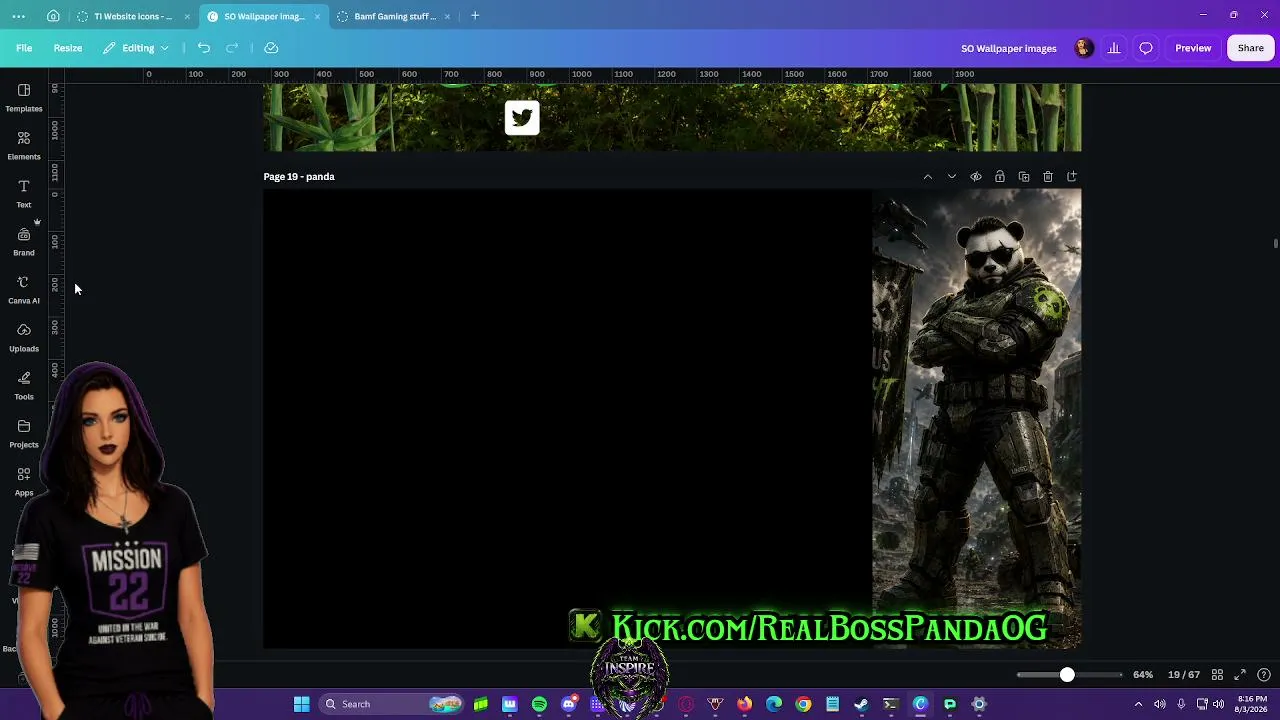Screen dimensions: 1280x720
Task: Open the Templates panel in the sidebar
Action: coord(24,97)
